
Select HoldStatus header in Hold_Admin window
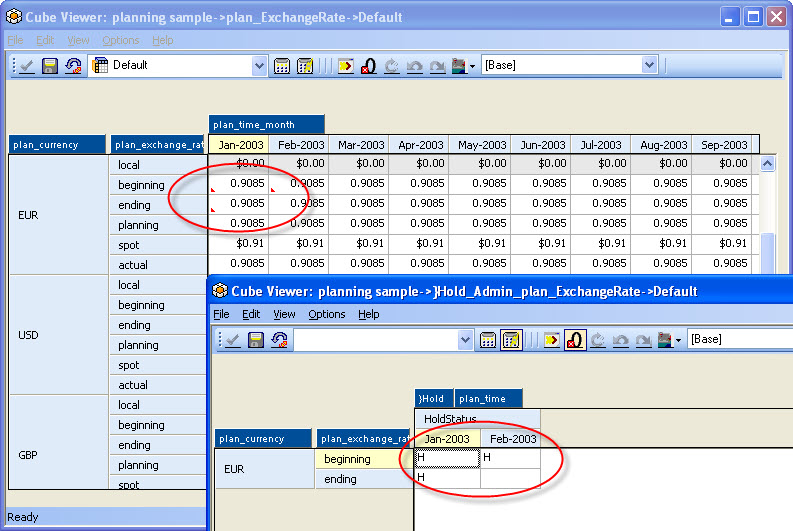pyautogui.click(x=477, y=419)
